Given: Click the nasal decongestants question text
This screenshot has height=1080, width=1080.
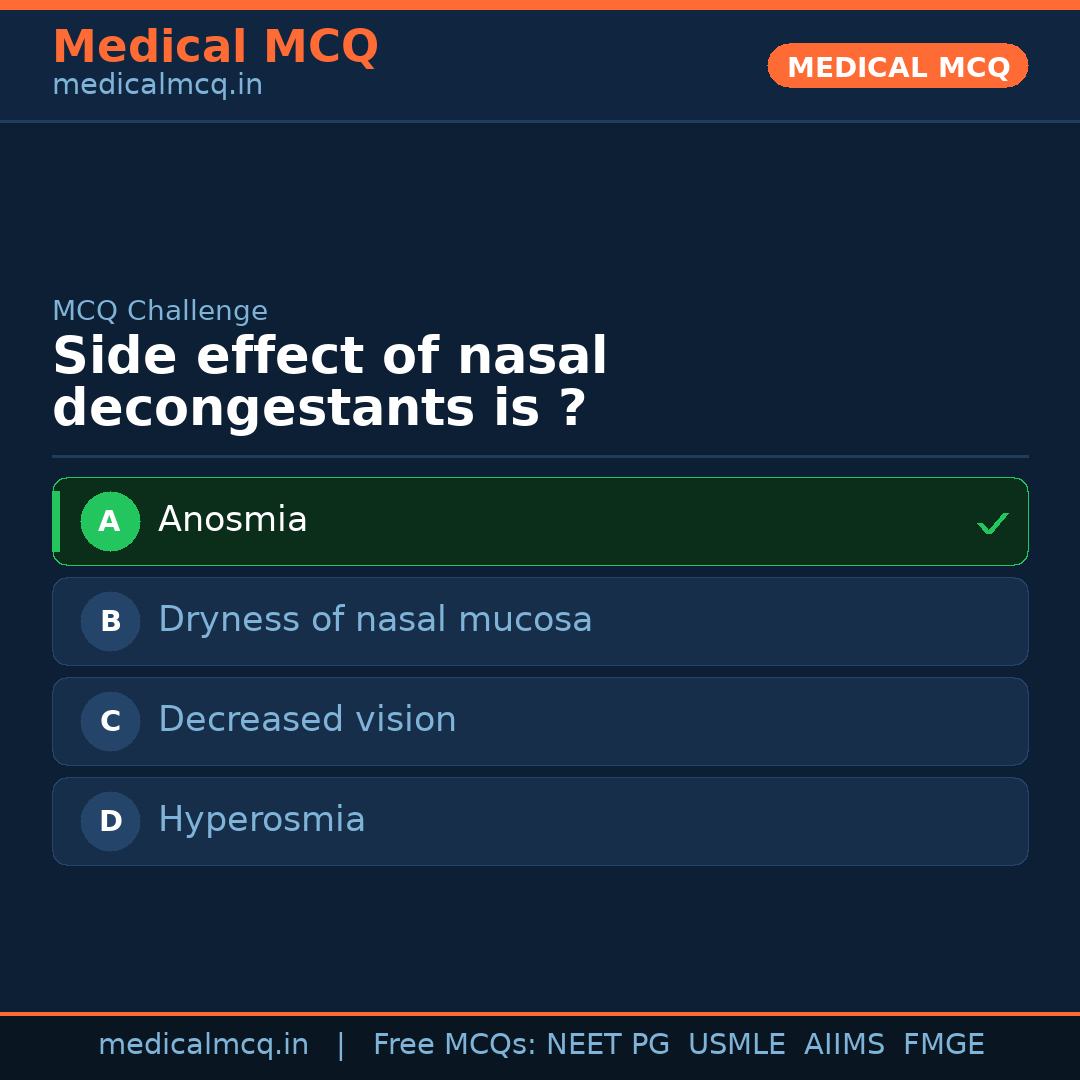Looking at the screenshot, I should [x=330, y=383].
